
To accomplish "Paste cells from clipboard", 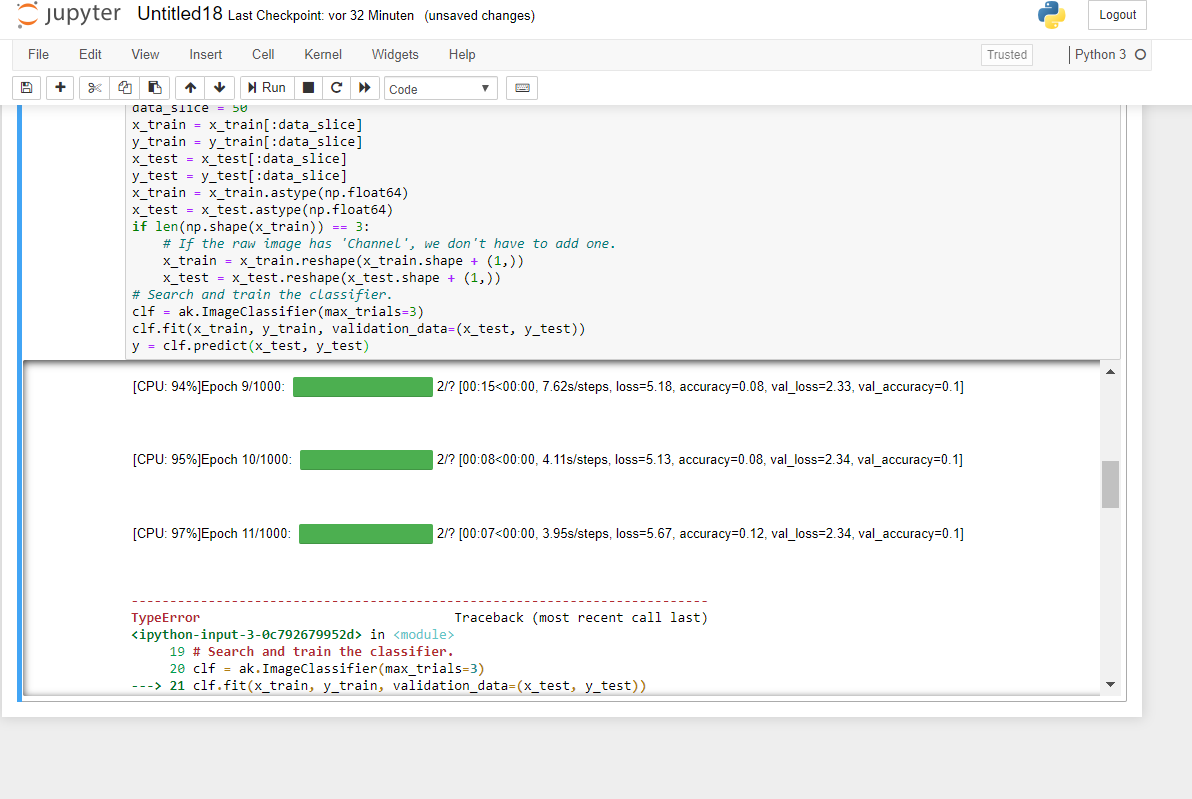I will pyautogui.click(x=154, y=88).
